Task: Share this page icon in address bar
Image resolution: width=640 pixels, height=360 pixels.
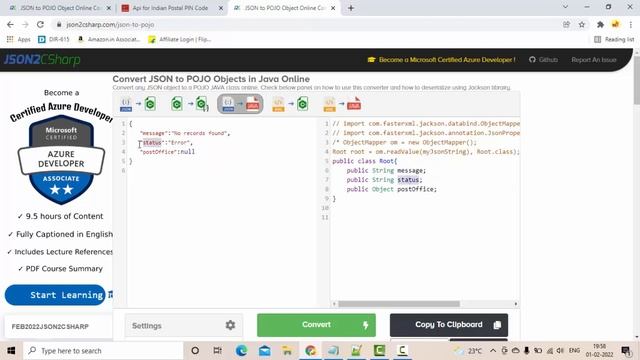Action: point(566,24)
